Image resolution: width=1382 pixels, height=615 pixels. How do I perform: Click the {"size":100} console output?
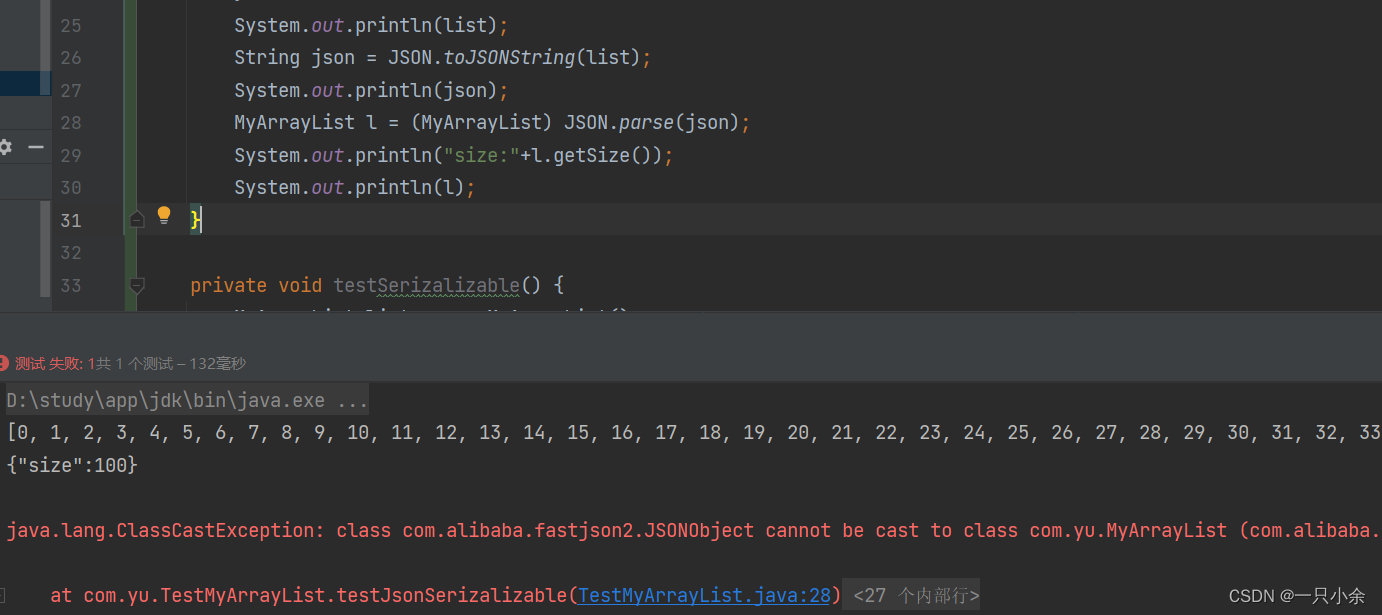pyautogui.click(x=72, y=465)
